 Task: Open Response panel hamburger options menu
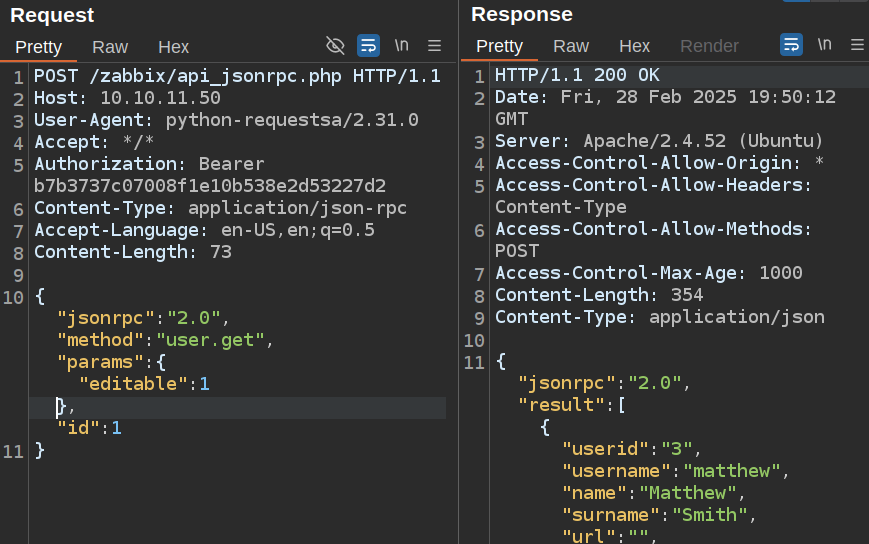coord(857,45)
